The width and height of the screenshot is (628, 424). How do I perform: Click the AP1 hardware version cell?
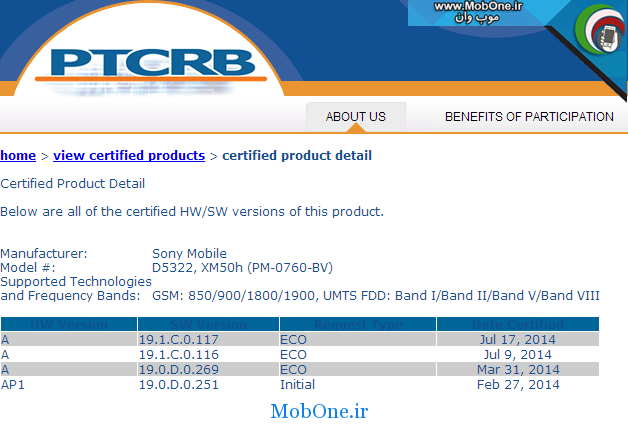point(14,385)
